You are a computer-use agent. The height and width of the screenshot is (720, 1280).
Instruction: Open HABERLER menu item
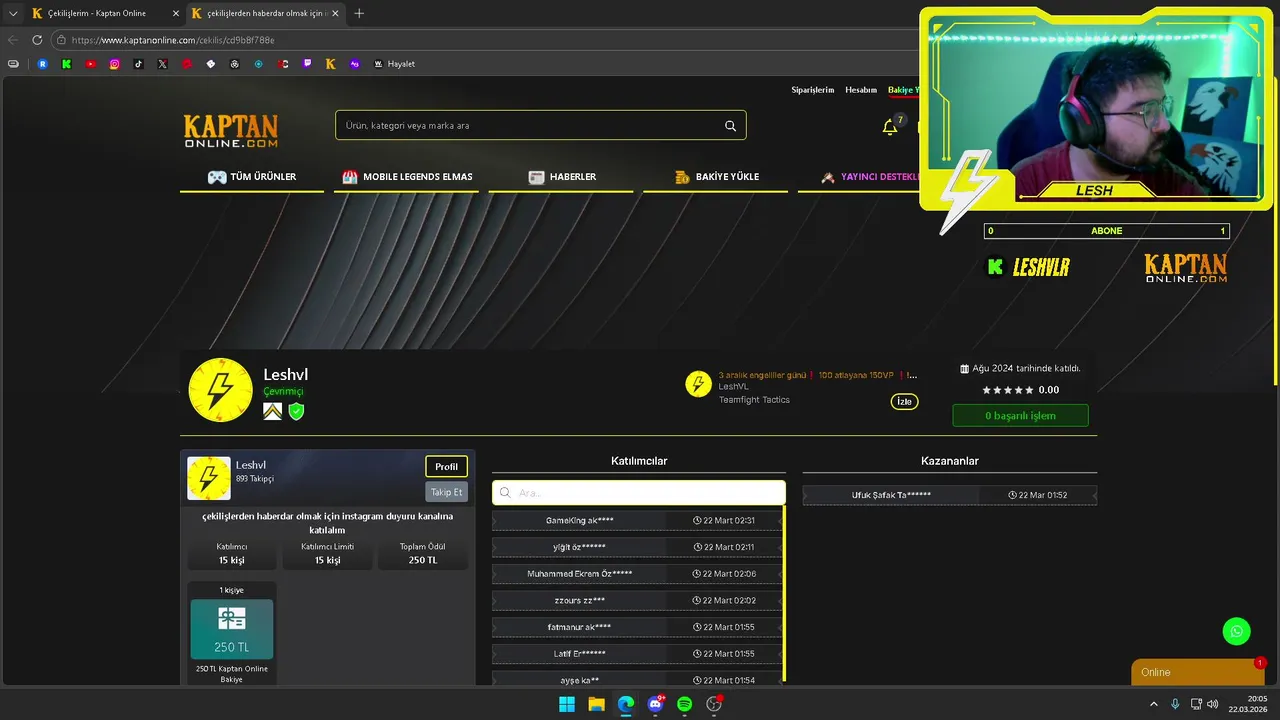[561, 177]
